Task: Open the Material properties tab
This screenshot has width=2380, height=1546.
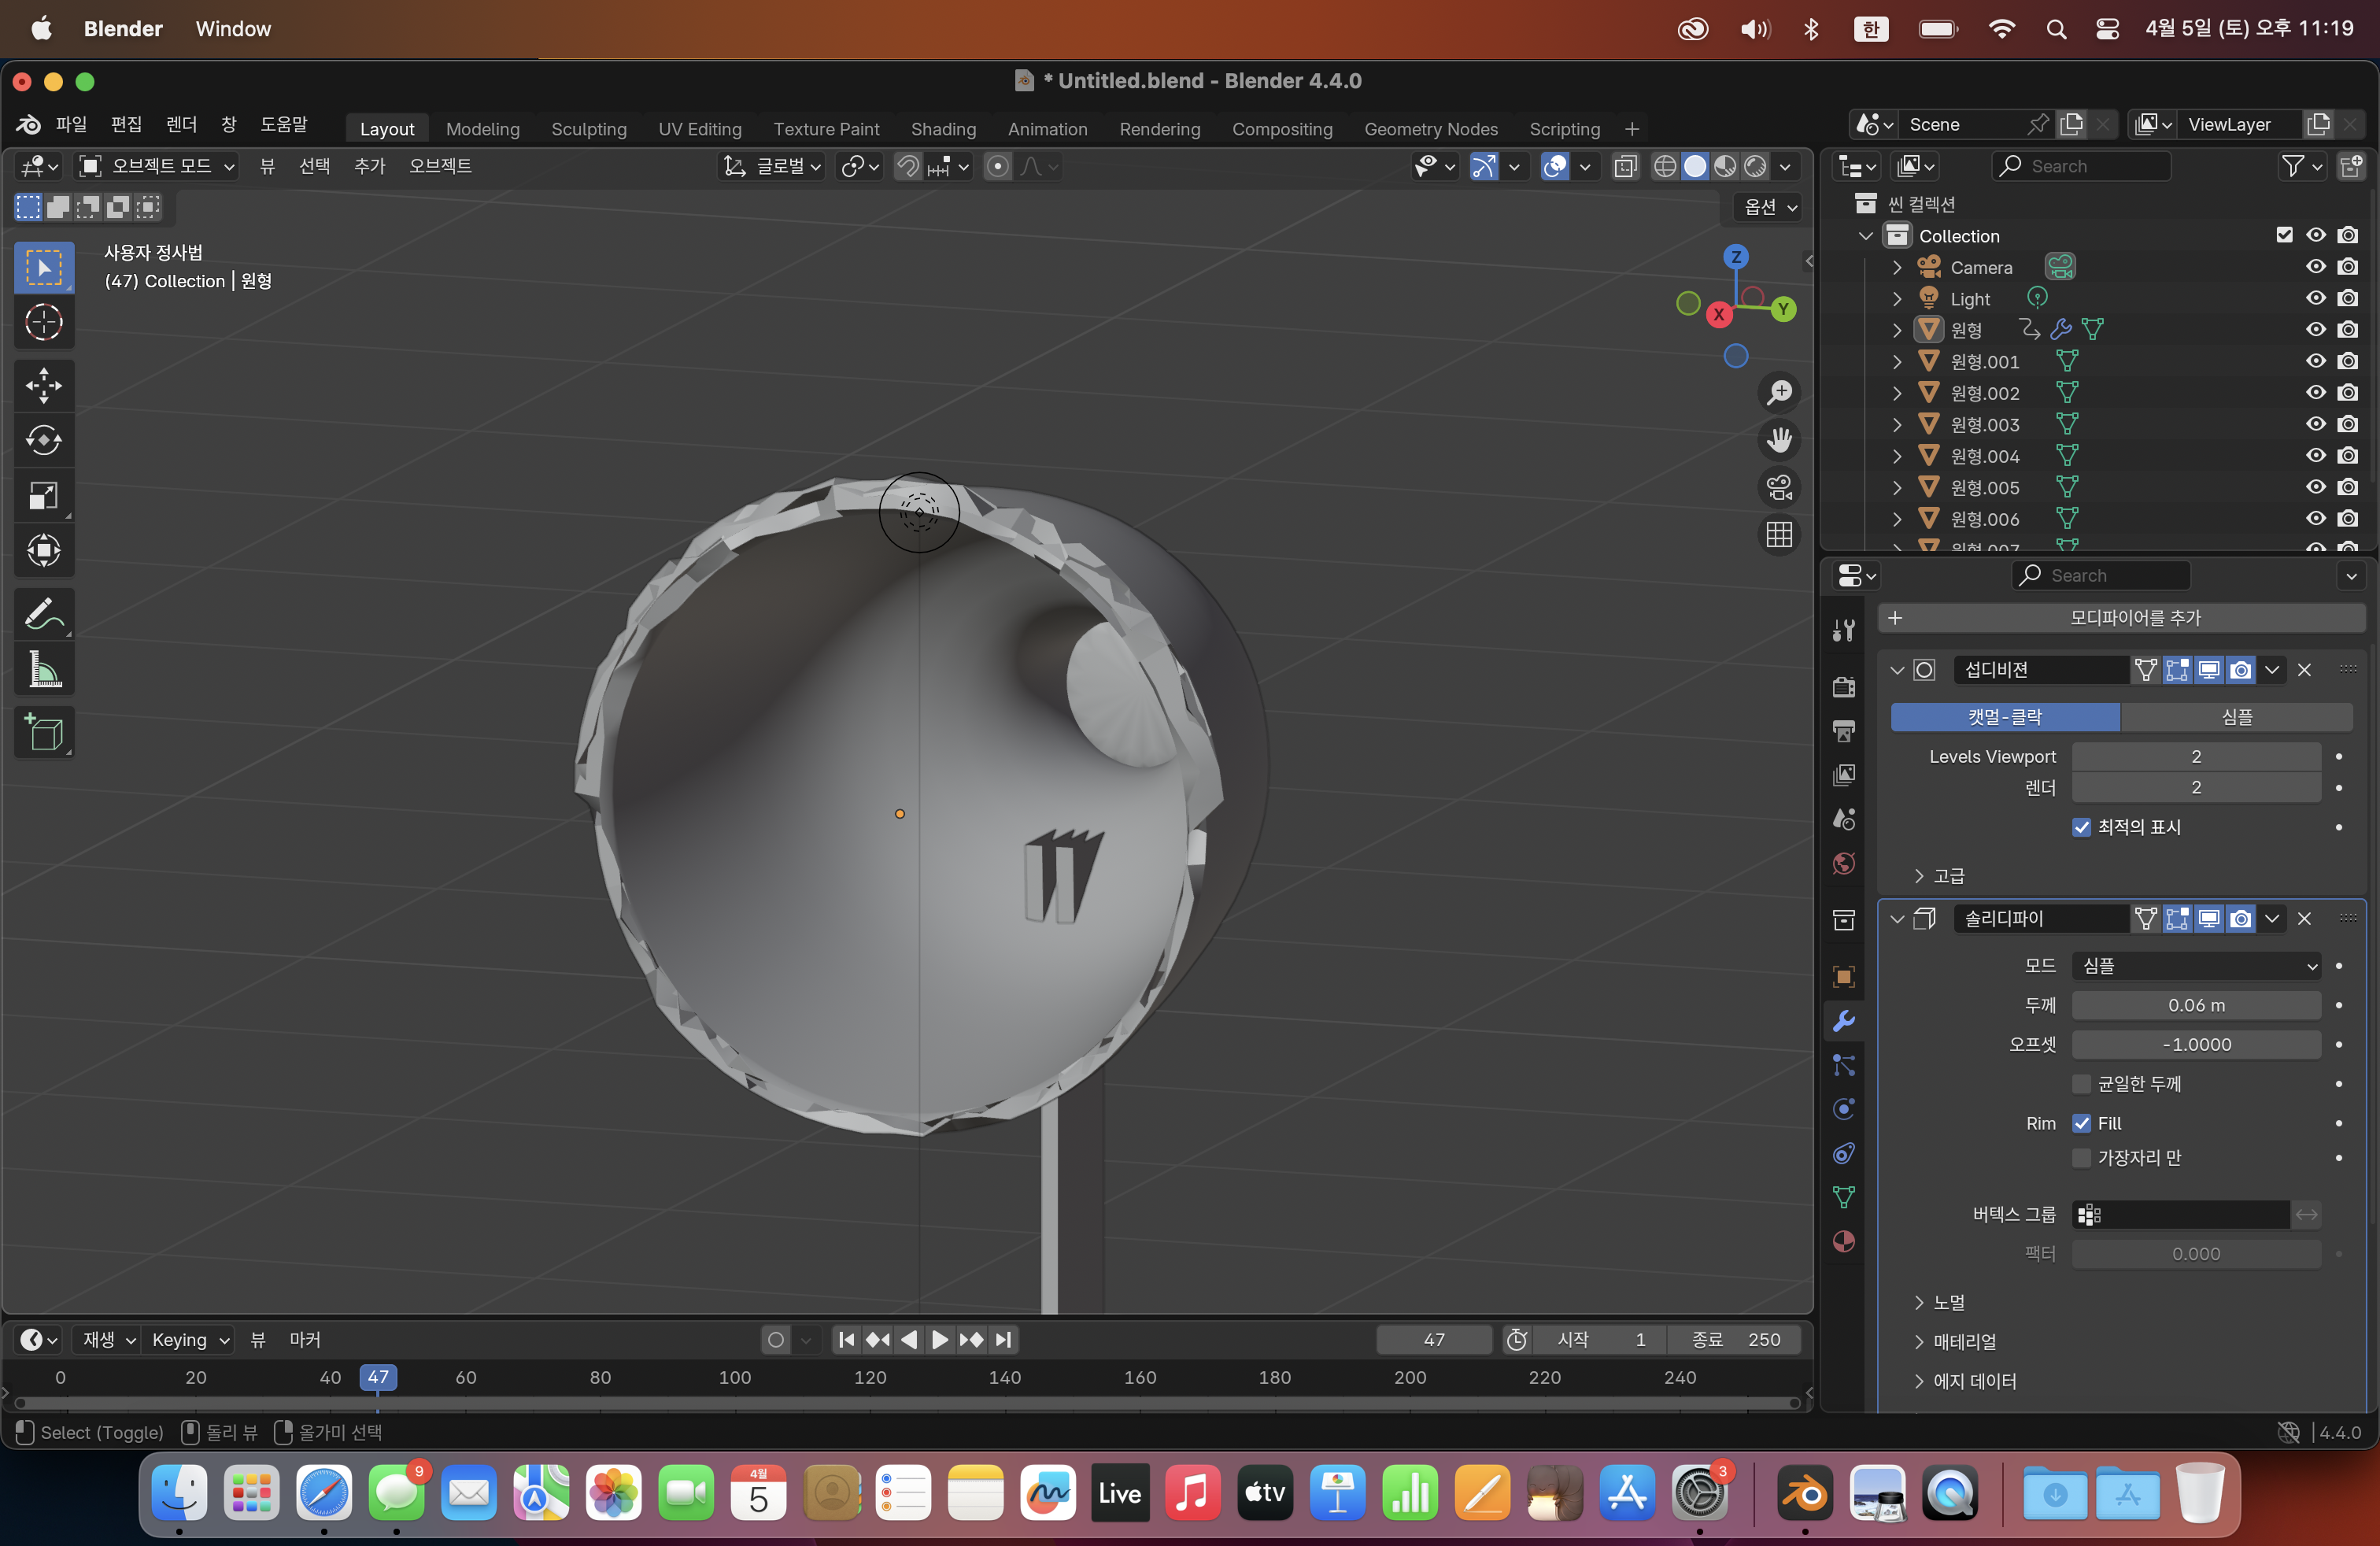Action: click(x=1844, y=1241)
